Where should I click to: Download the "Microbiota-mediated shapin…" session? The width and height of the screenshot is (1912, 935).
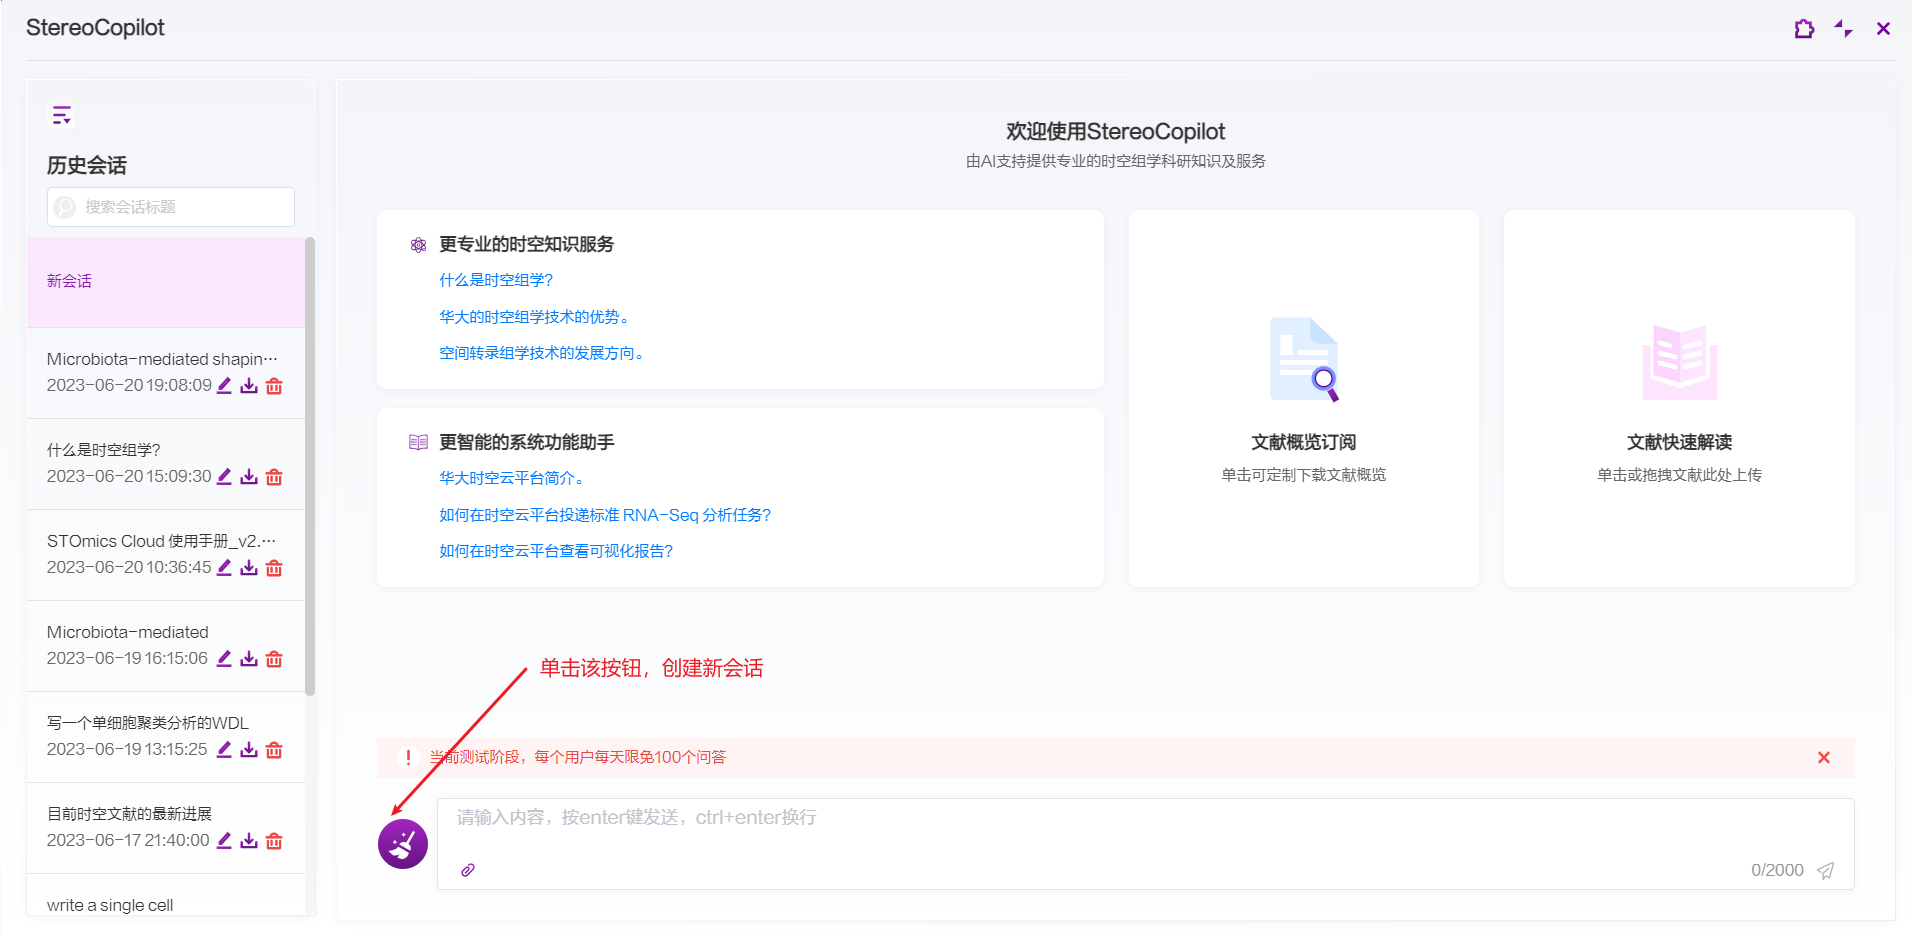249,386
